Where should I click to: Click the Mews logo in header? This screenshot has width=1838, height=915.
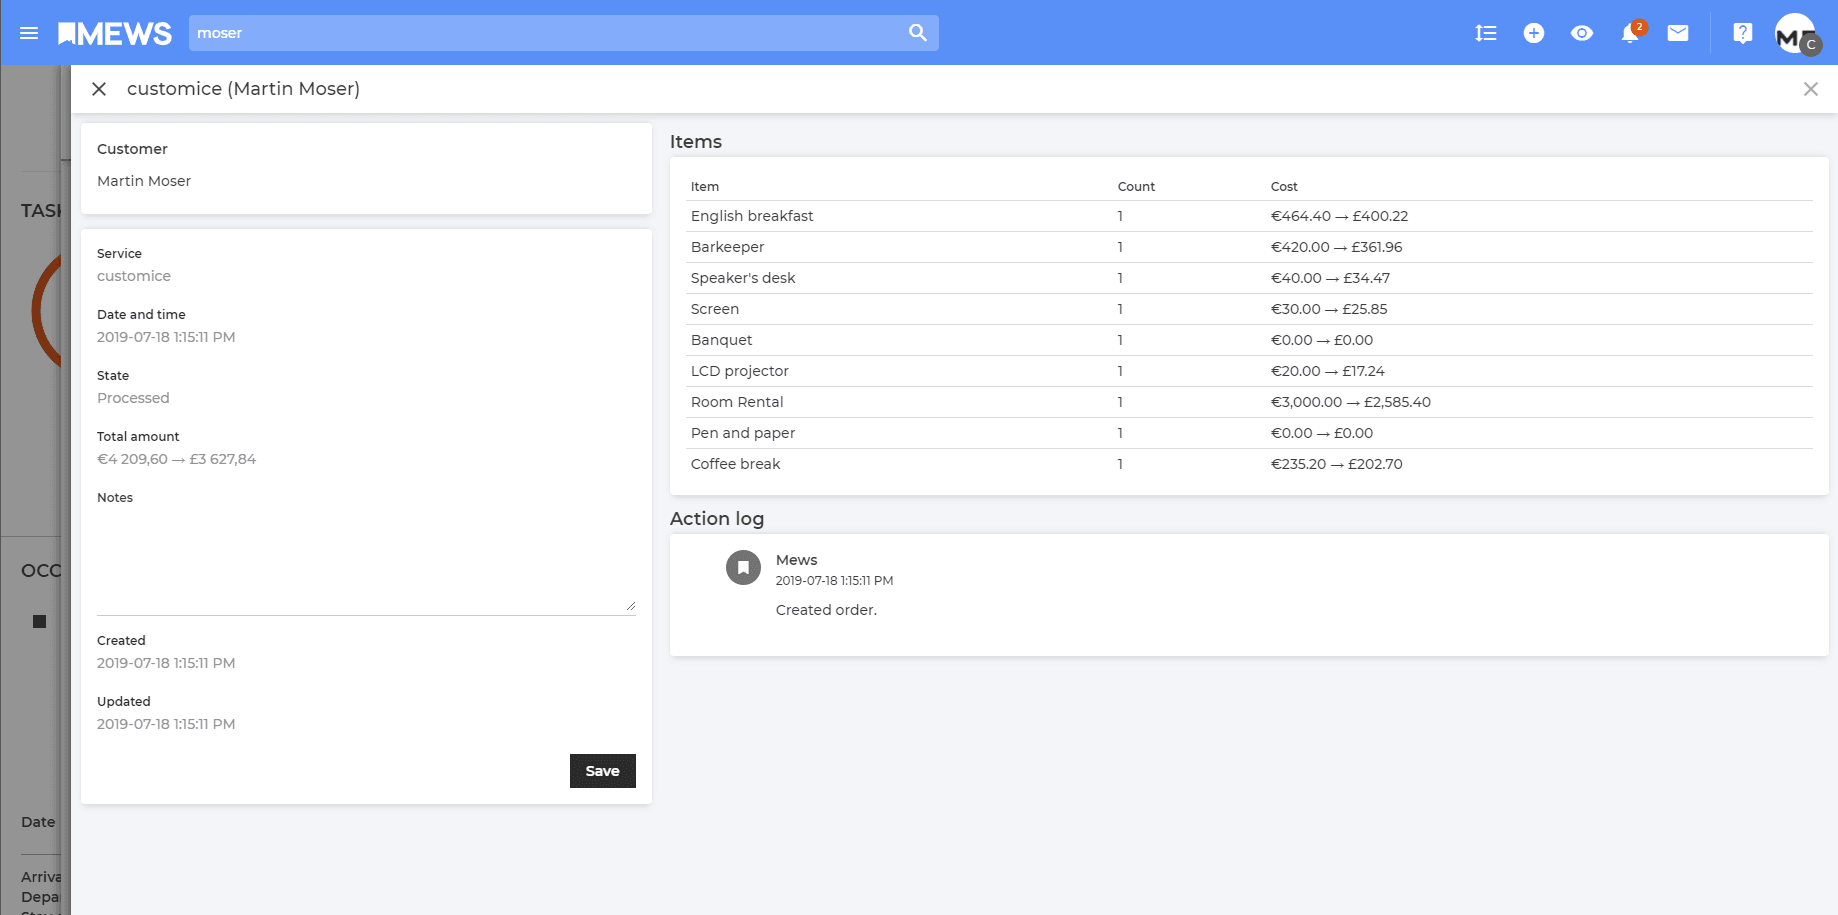point(115,33)
